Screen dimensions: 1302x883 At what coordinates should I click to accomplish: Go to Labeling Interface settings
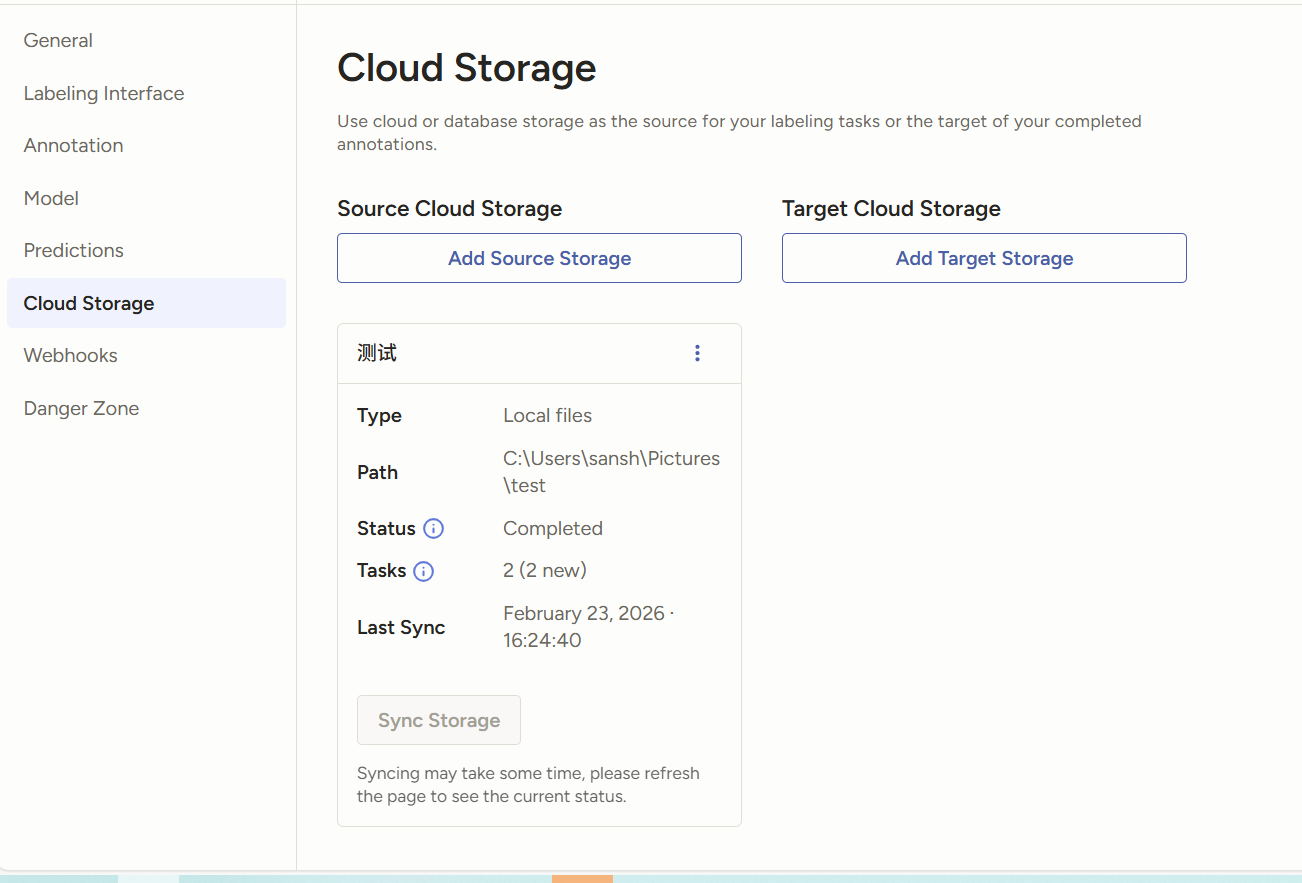point(104,93)
